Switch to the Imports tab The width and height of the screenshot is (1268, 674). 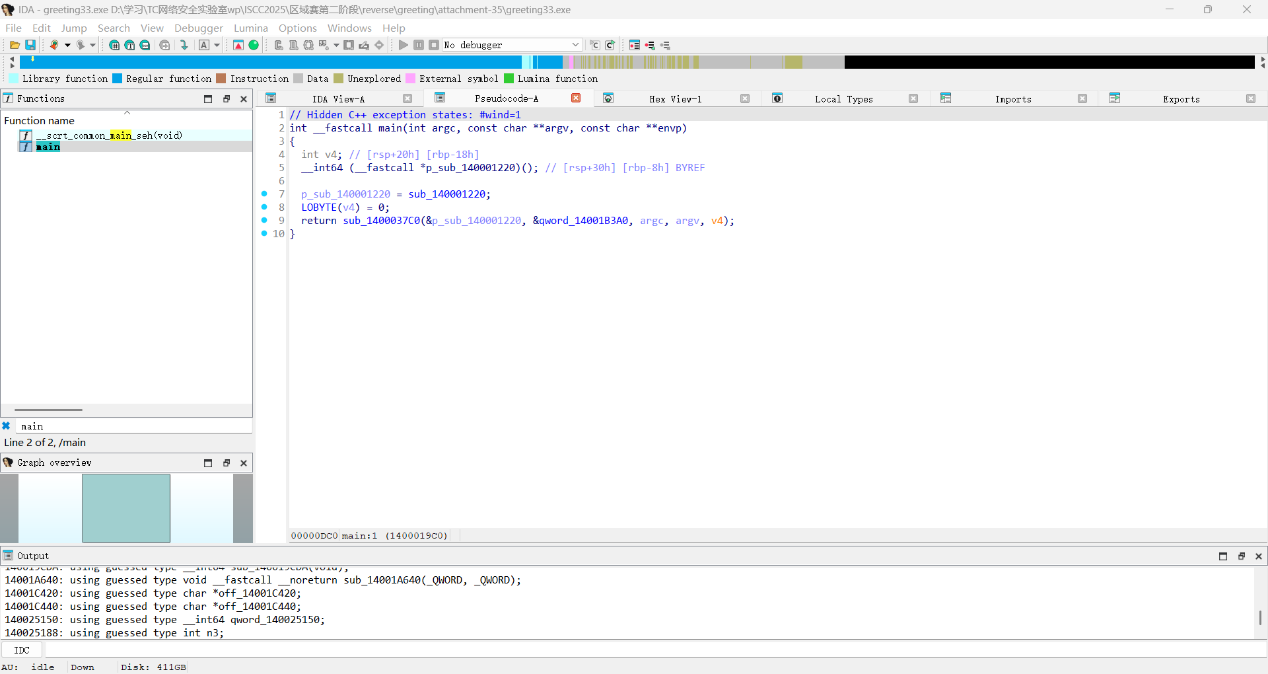coord(1013,99)
